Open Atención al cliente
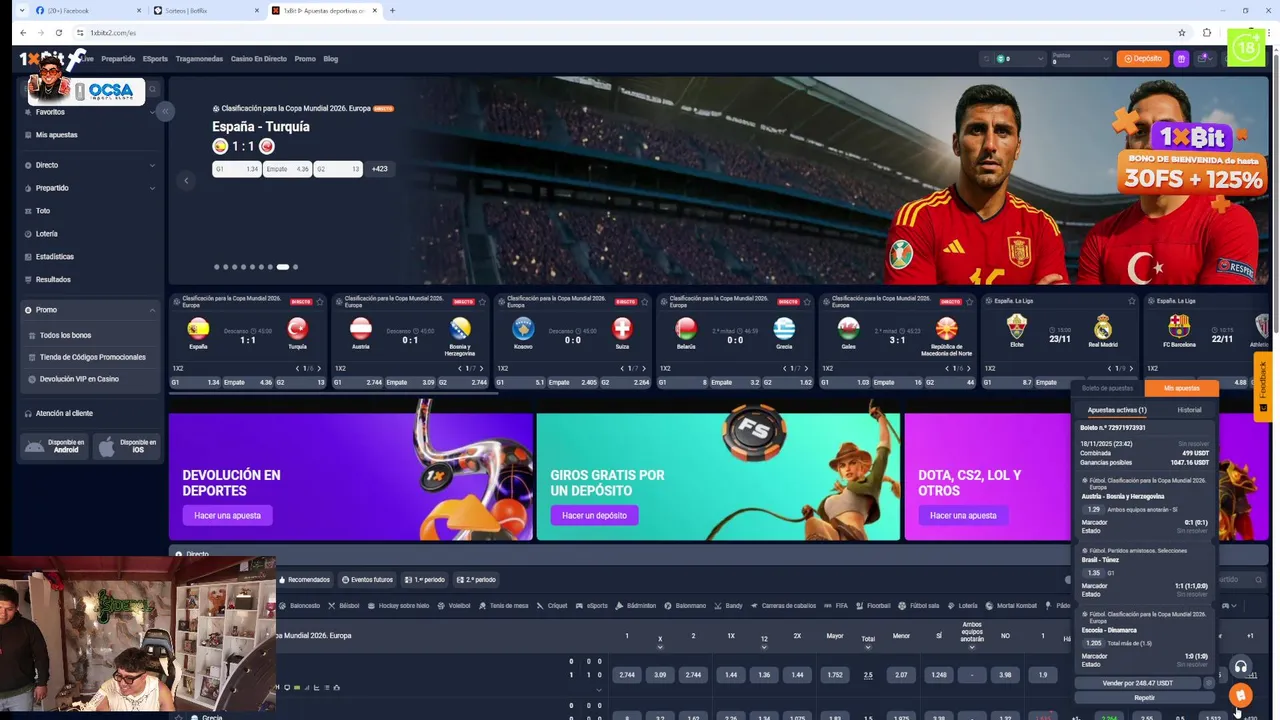This screenshot has width=1280, height=720. point(64,413)
